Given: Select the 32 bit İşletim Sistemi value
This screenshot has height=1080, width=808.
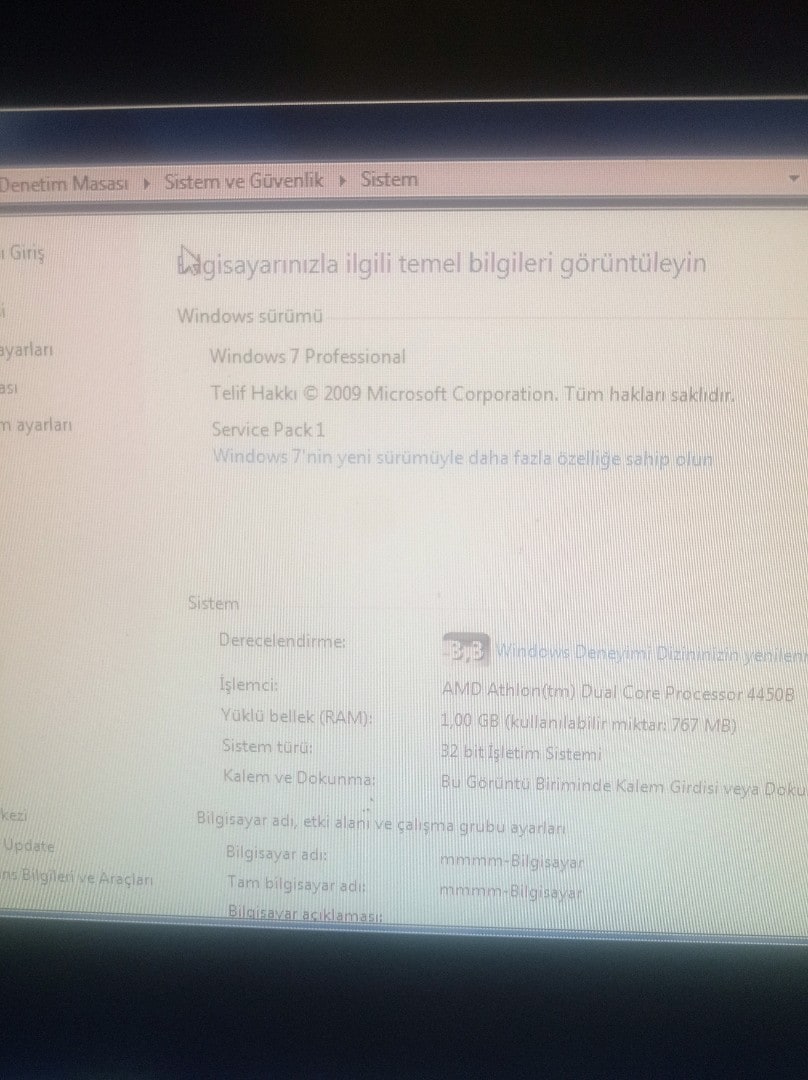Looking at the screenshot, I should 521,753.
